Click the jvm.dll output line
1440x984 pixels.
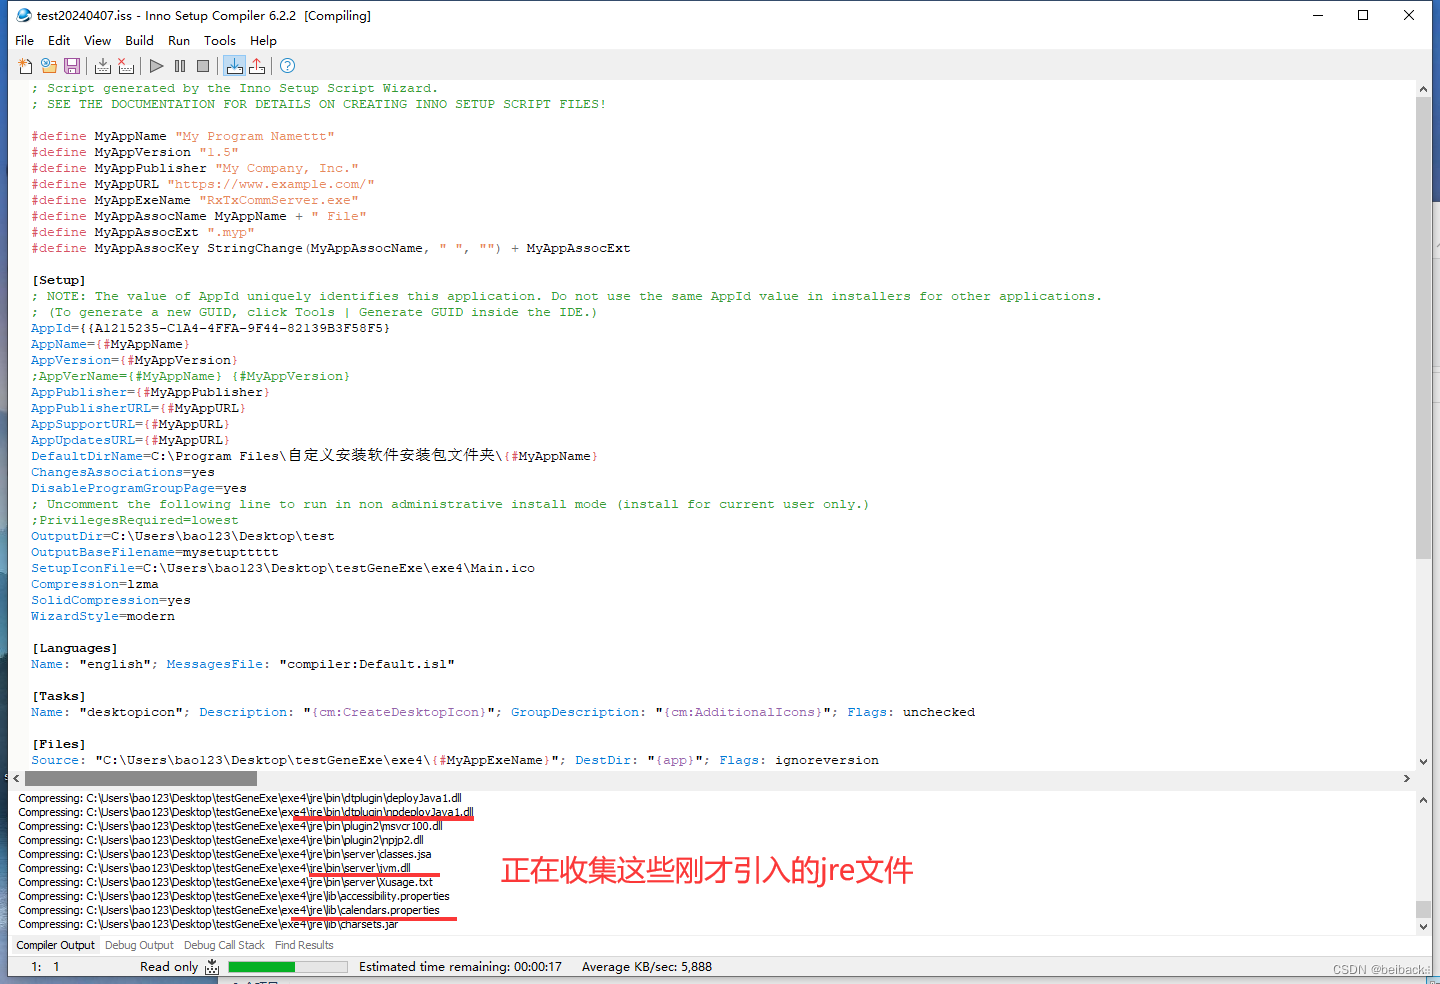[x=214, y=868]
